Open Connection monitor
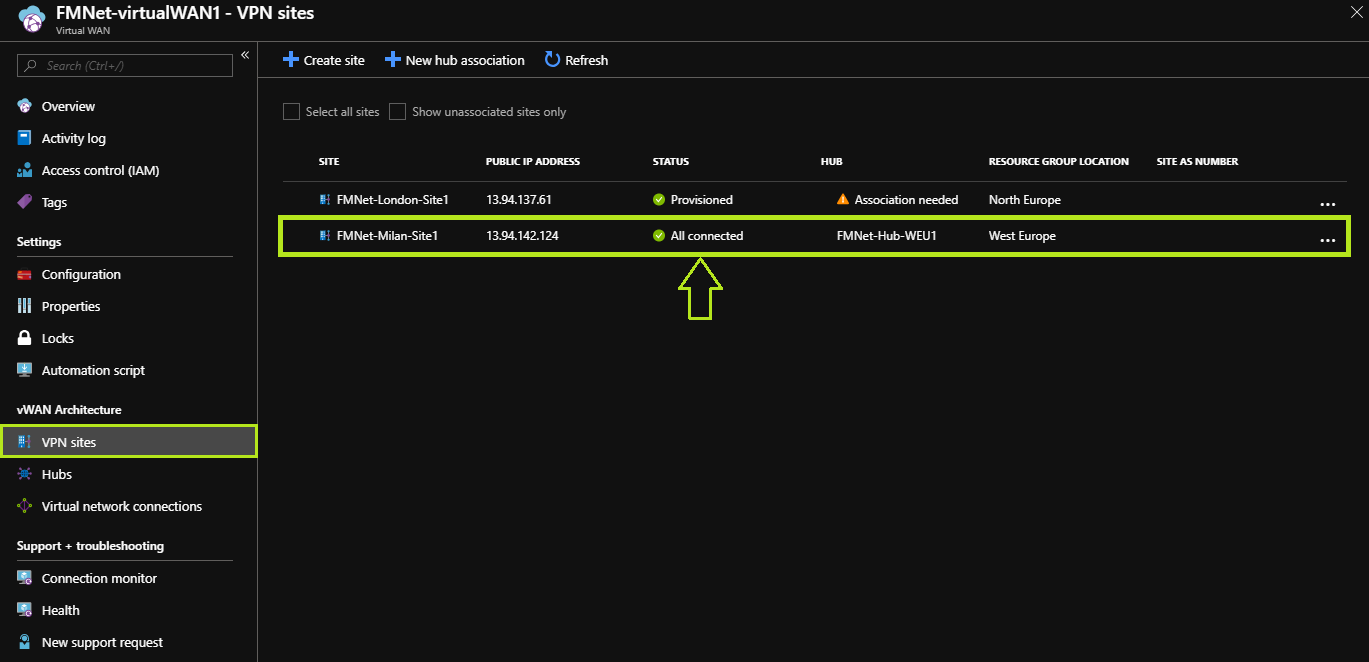 tap(99, 578)
